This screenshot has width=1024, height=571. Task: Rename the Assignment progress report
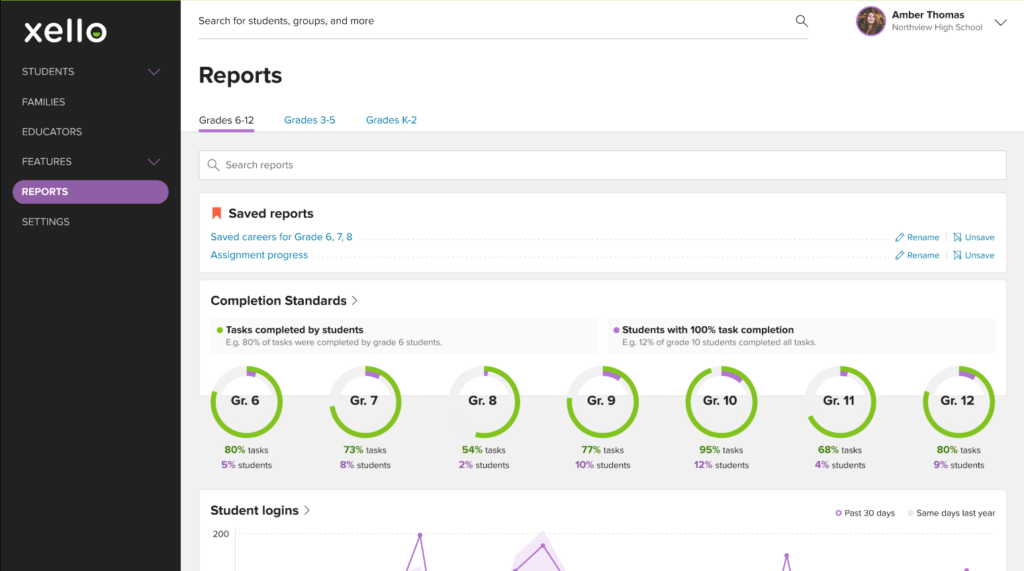[x=917, y=255]
